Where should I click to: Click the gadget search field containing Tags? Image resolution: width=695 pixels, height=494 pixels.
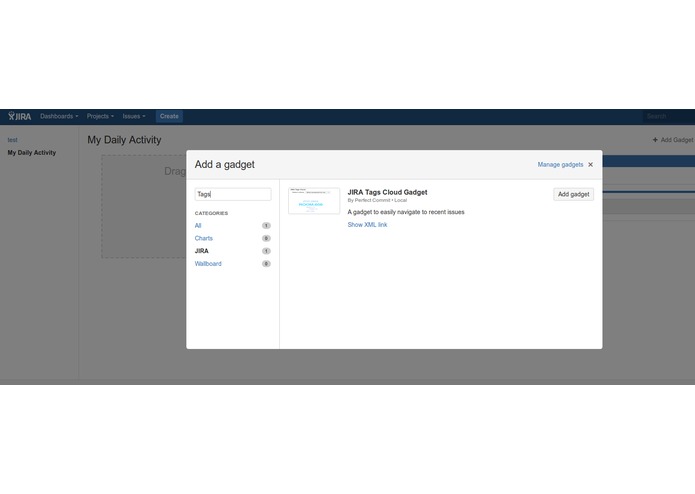[233, 194]
